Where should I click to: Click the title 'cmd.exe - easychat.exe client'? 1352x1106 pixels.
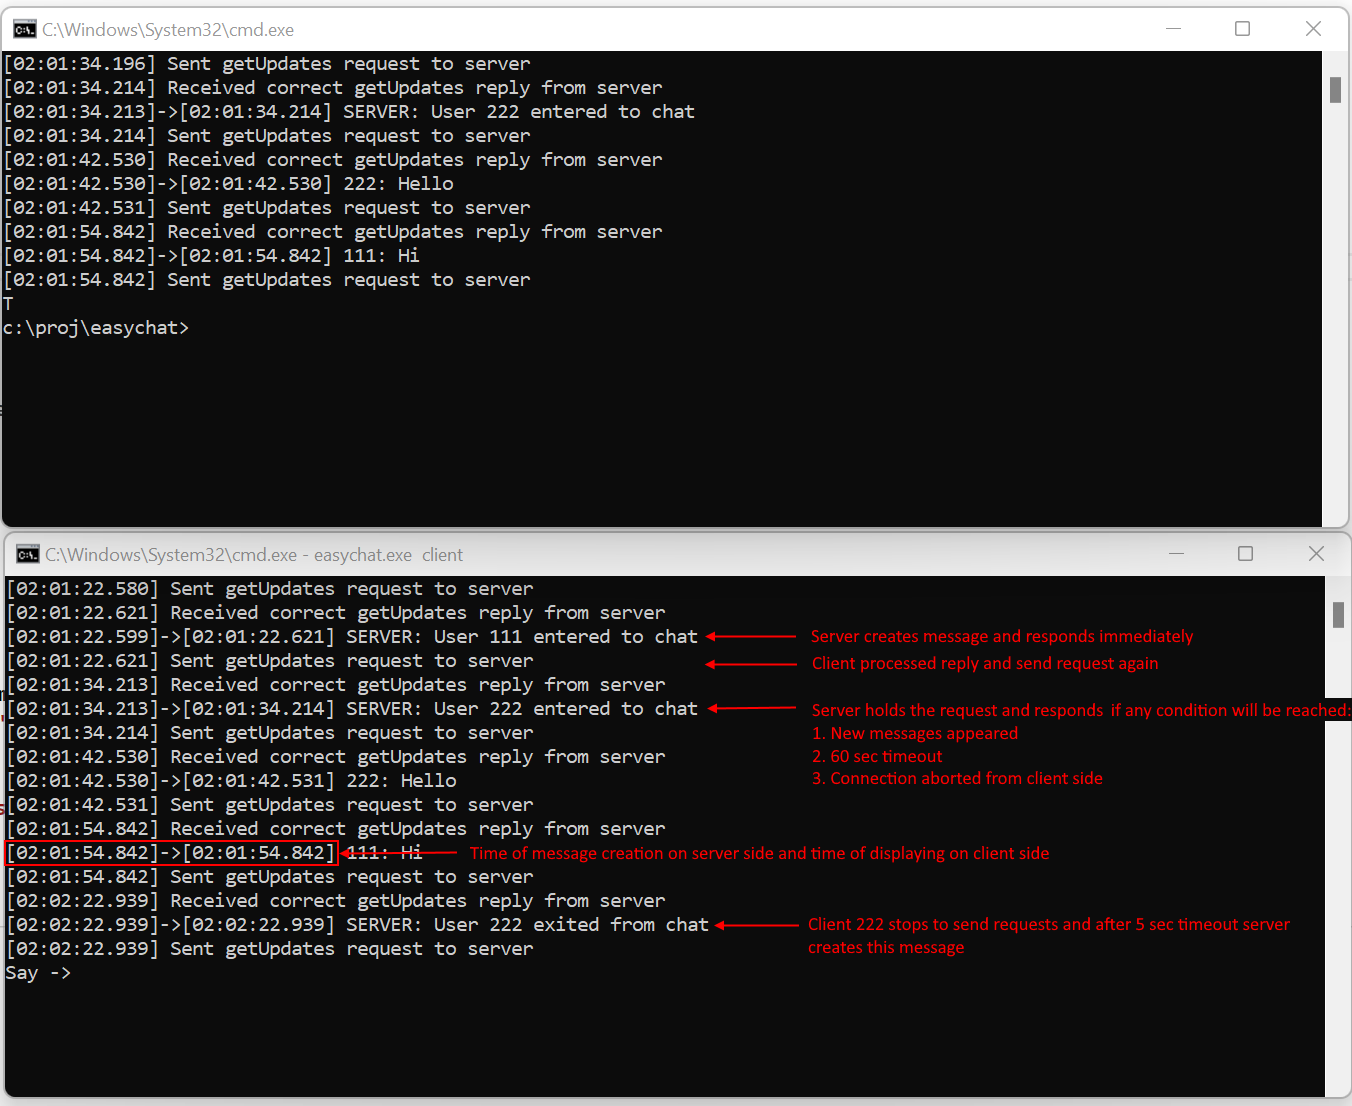[254, 555]
